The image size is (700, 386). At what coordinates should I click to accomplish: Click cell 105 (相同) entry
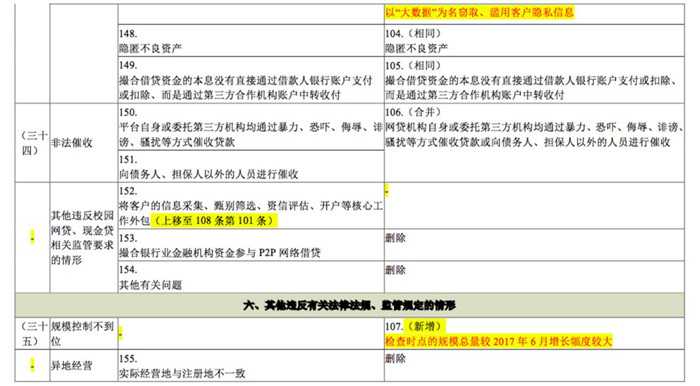coord(534,80)
